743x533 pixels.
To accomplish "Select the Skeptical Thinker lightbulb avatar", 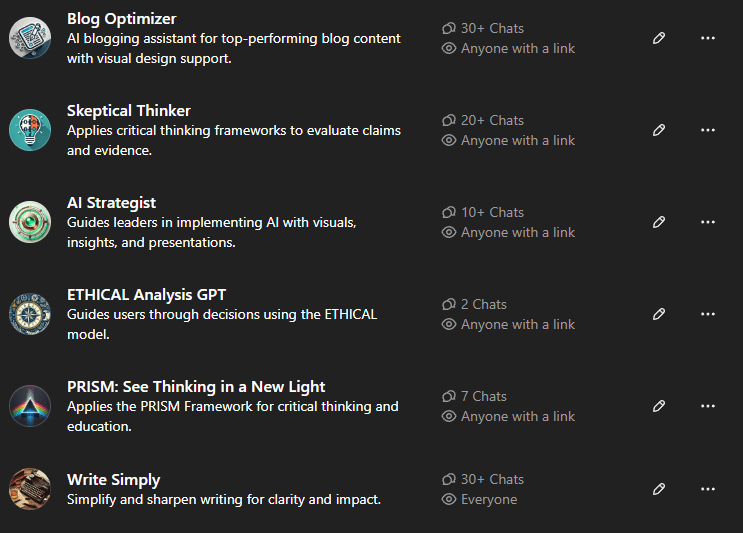I will pyautogui.click(x=30, y=130).
